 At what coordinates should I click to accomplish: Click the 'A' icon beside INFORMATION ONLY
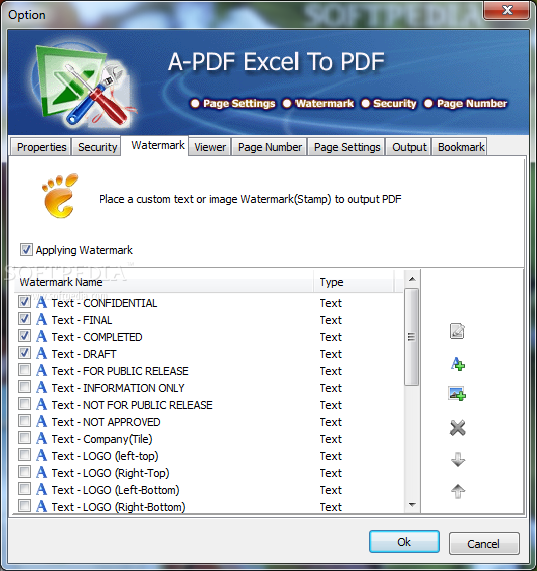42,387
